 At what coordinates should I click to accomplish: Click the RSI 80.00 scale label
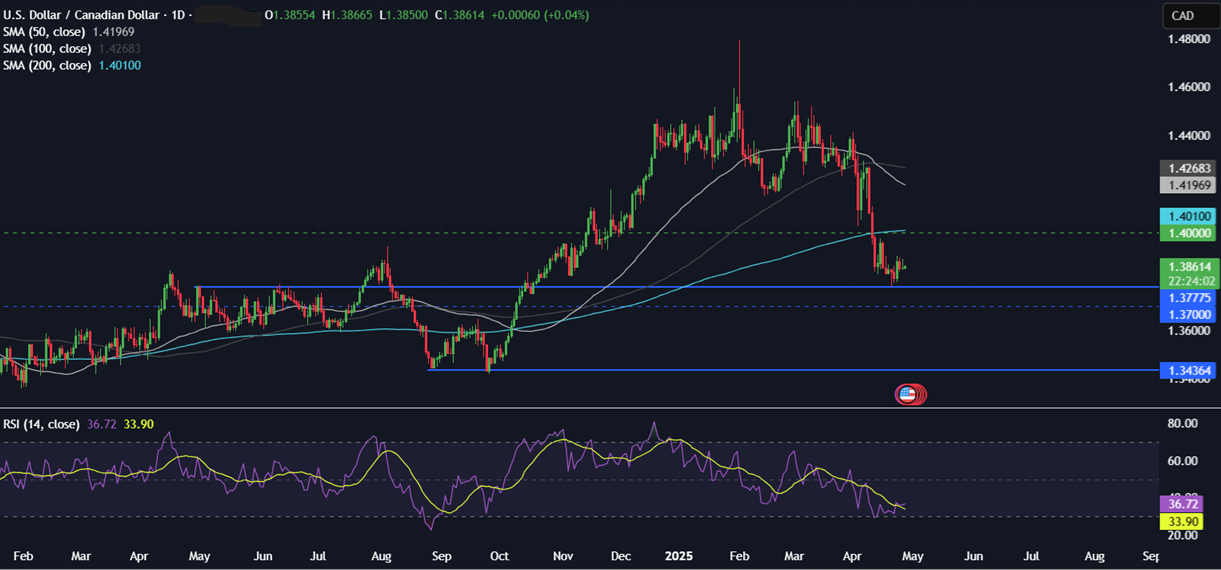tap(1184, 424)
